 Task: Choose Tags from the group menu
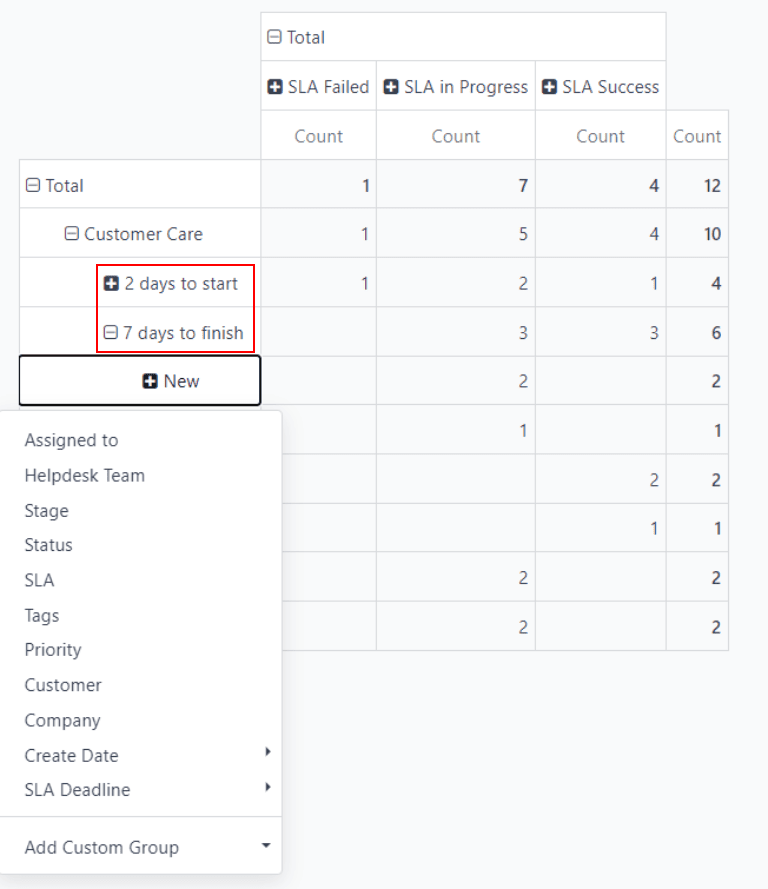coord(42,616)
